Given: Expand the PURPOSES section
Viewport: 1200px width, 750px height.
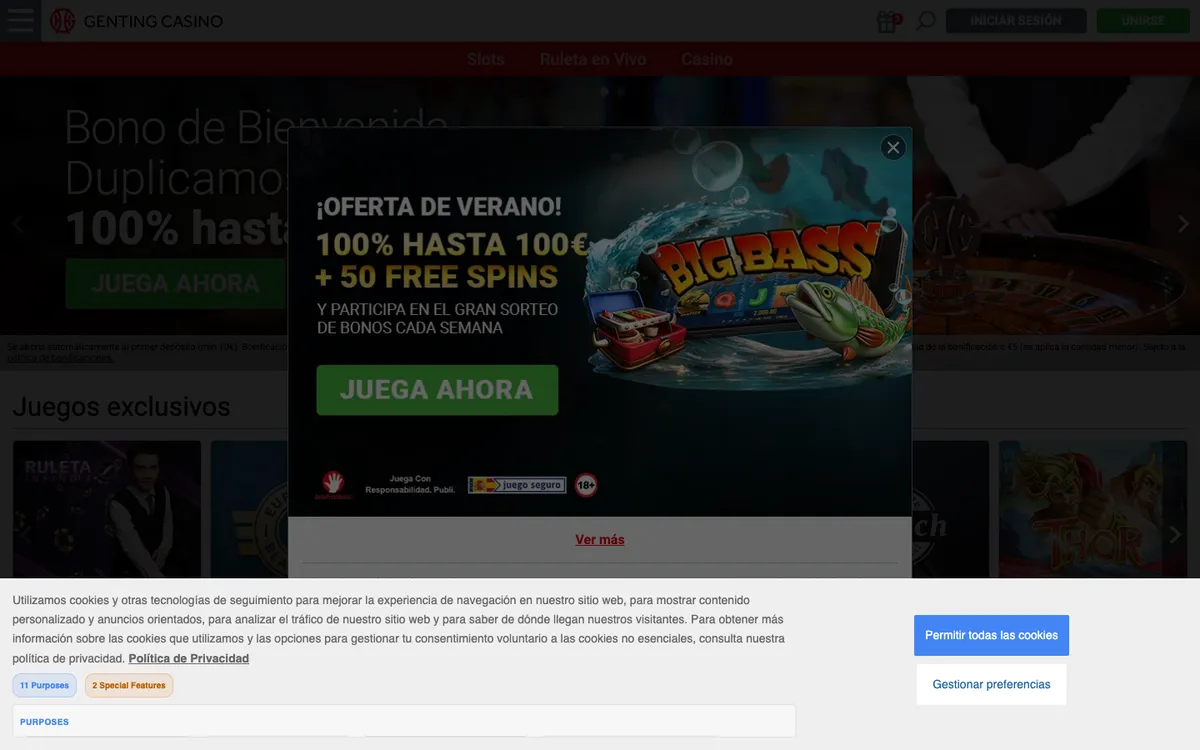Looking at the screenshot, I should pyautogui.click(x=404, y=721).
